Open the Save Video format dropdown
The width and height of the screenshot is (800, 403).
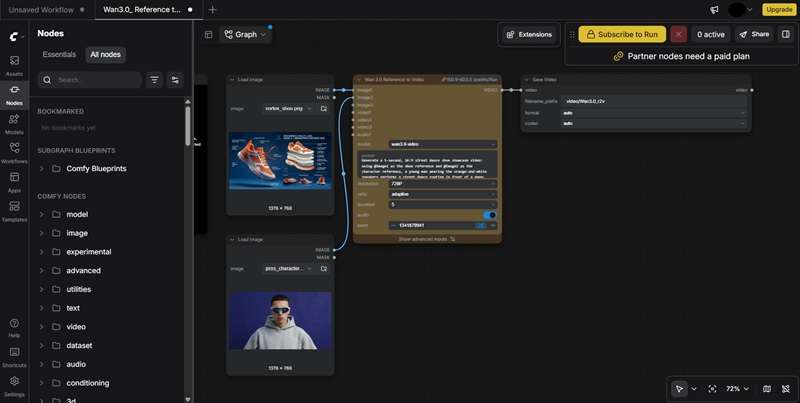tap(654, 113)
